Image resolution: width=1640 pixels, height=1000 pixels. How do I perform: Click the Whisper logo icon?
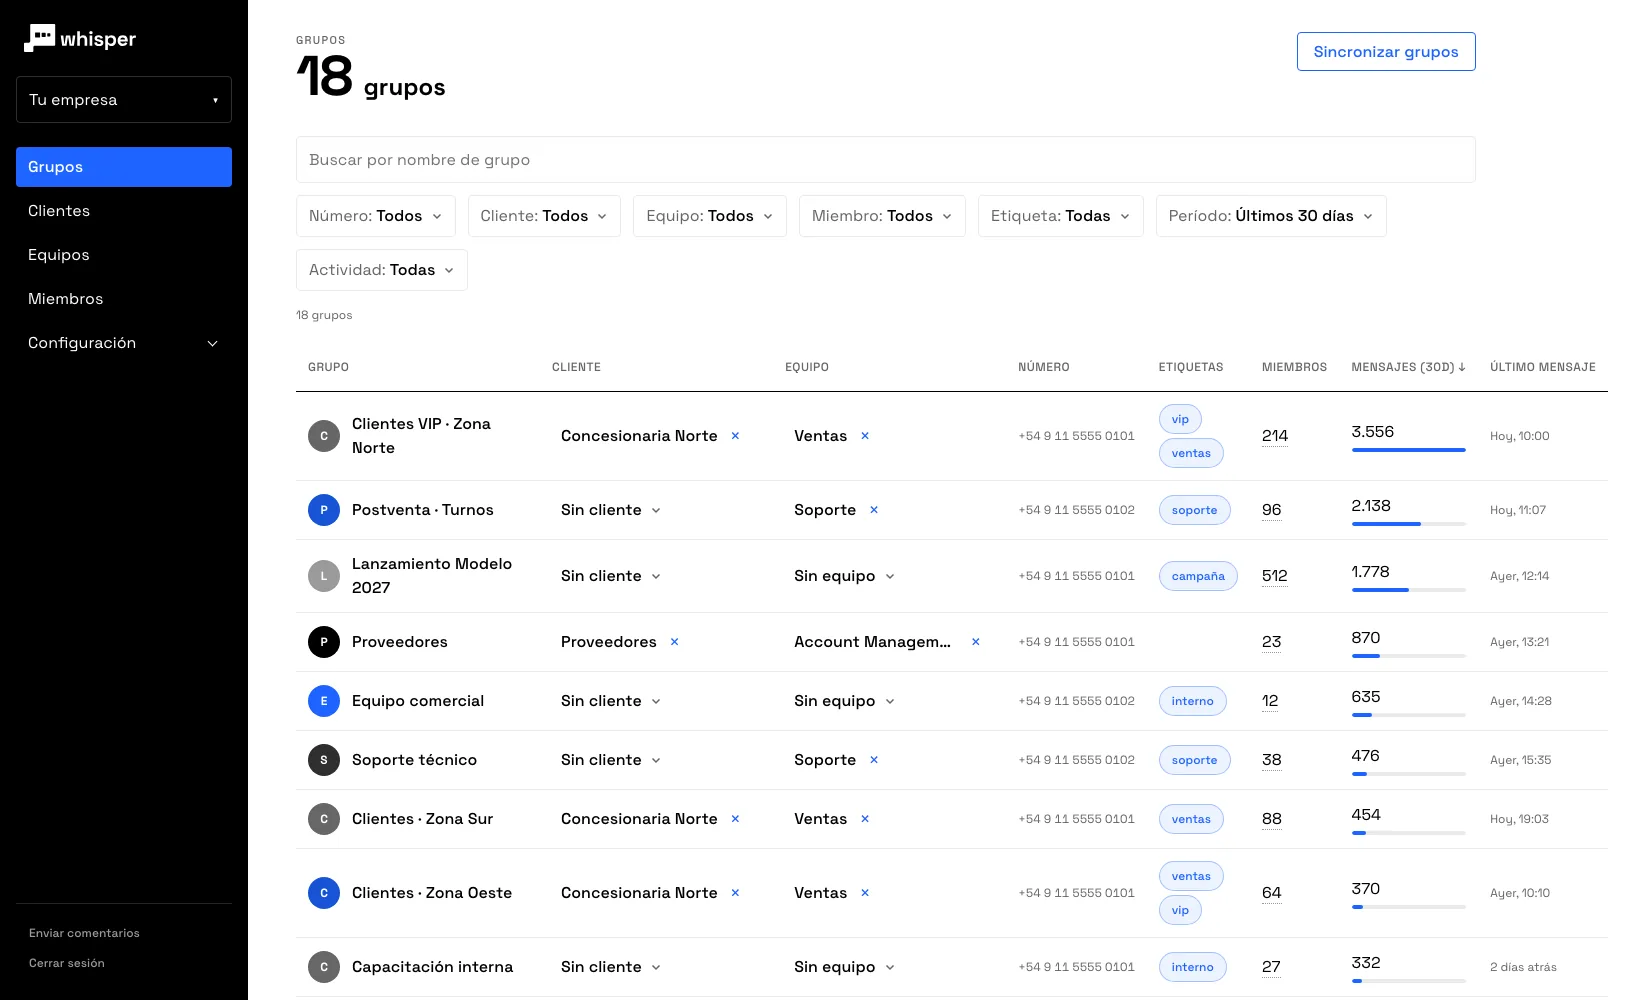coord(39,38)
